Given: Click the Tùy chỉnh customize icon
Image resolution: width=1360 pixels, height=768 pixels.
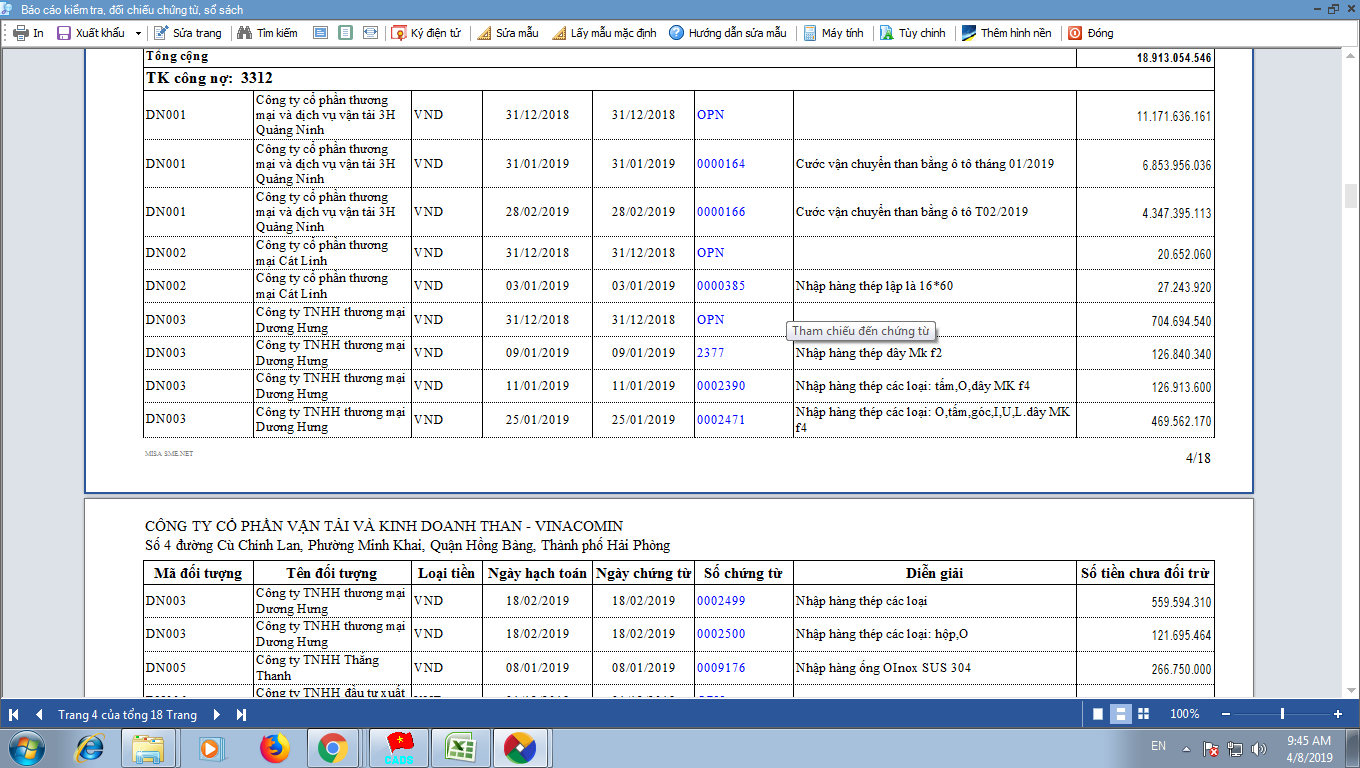Looking at the screenshot, I should (887, 33).
